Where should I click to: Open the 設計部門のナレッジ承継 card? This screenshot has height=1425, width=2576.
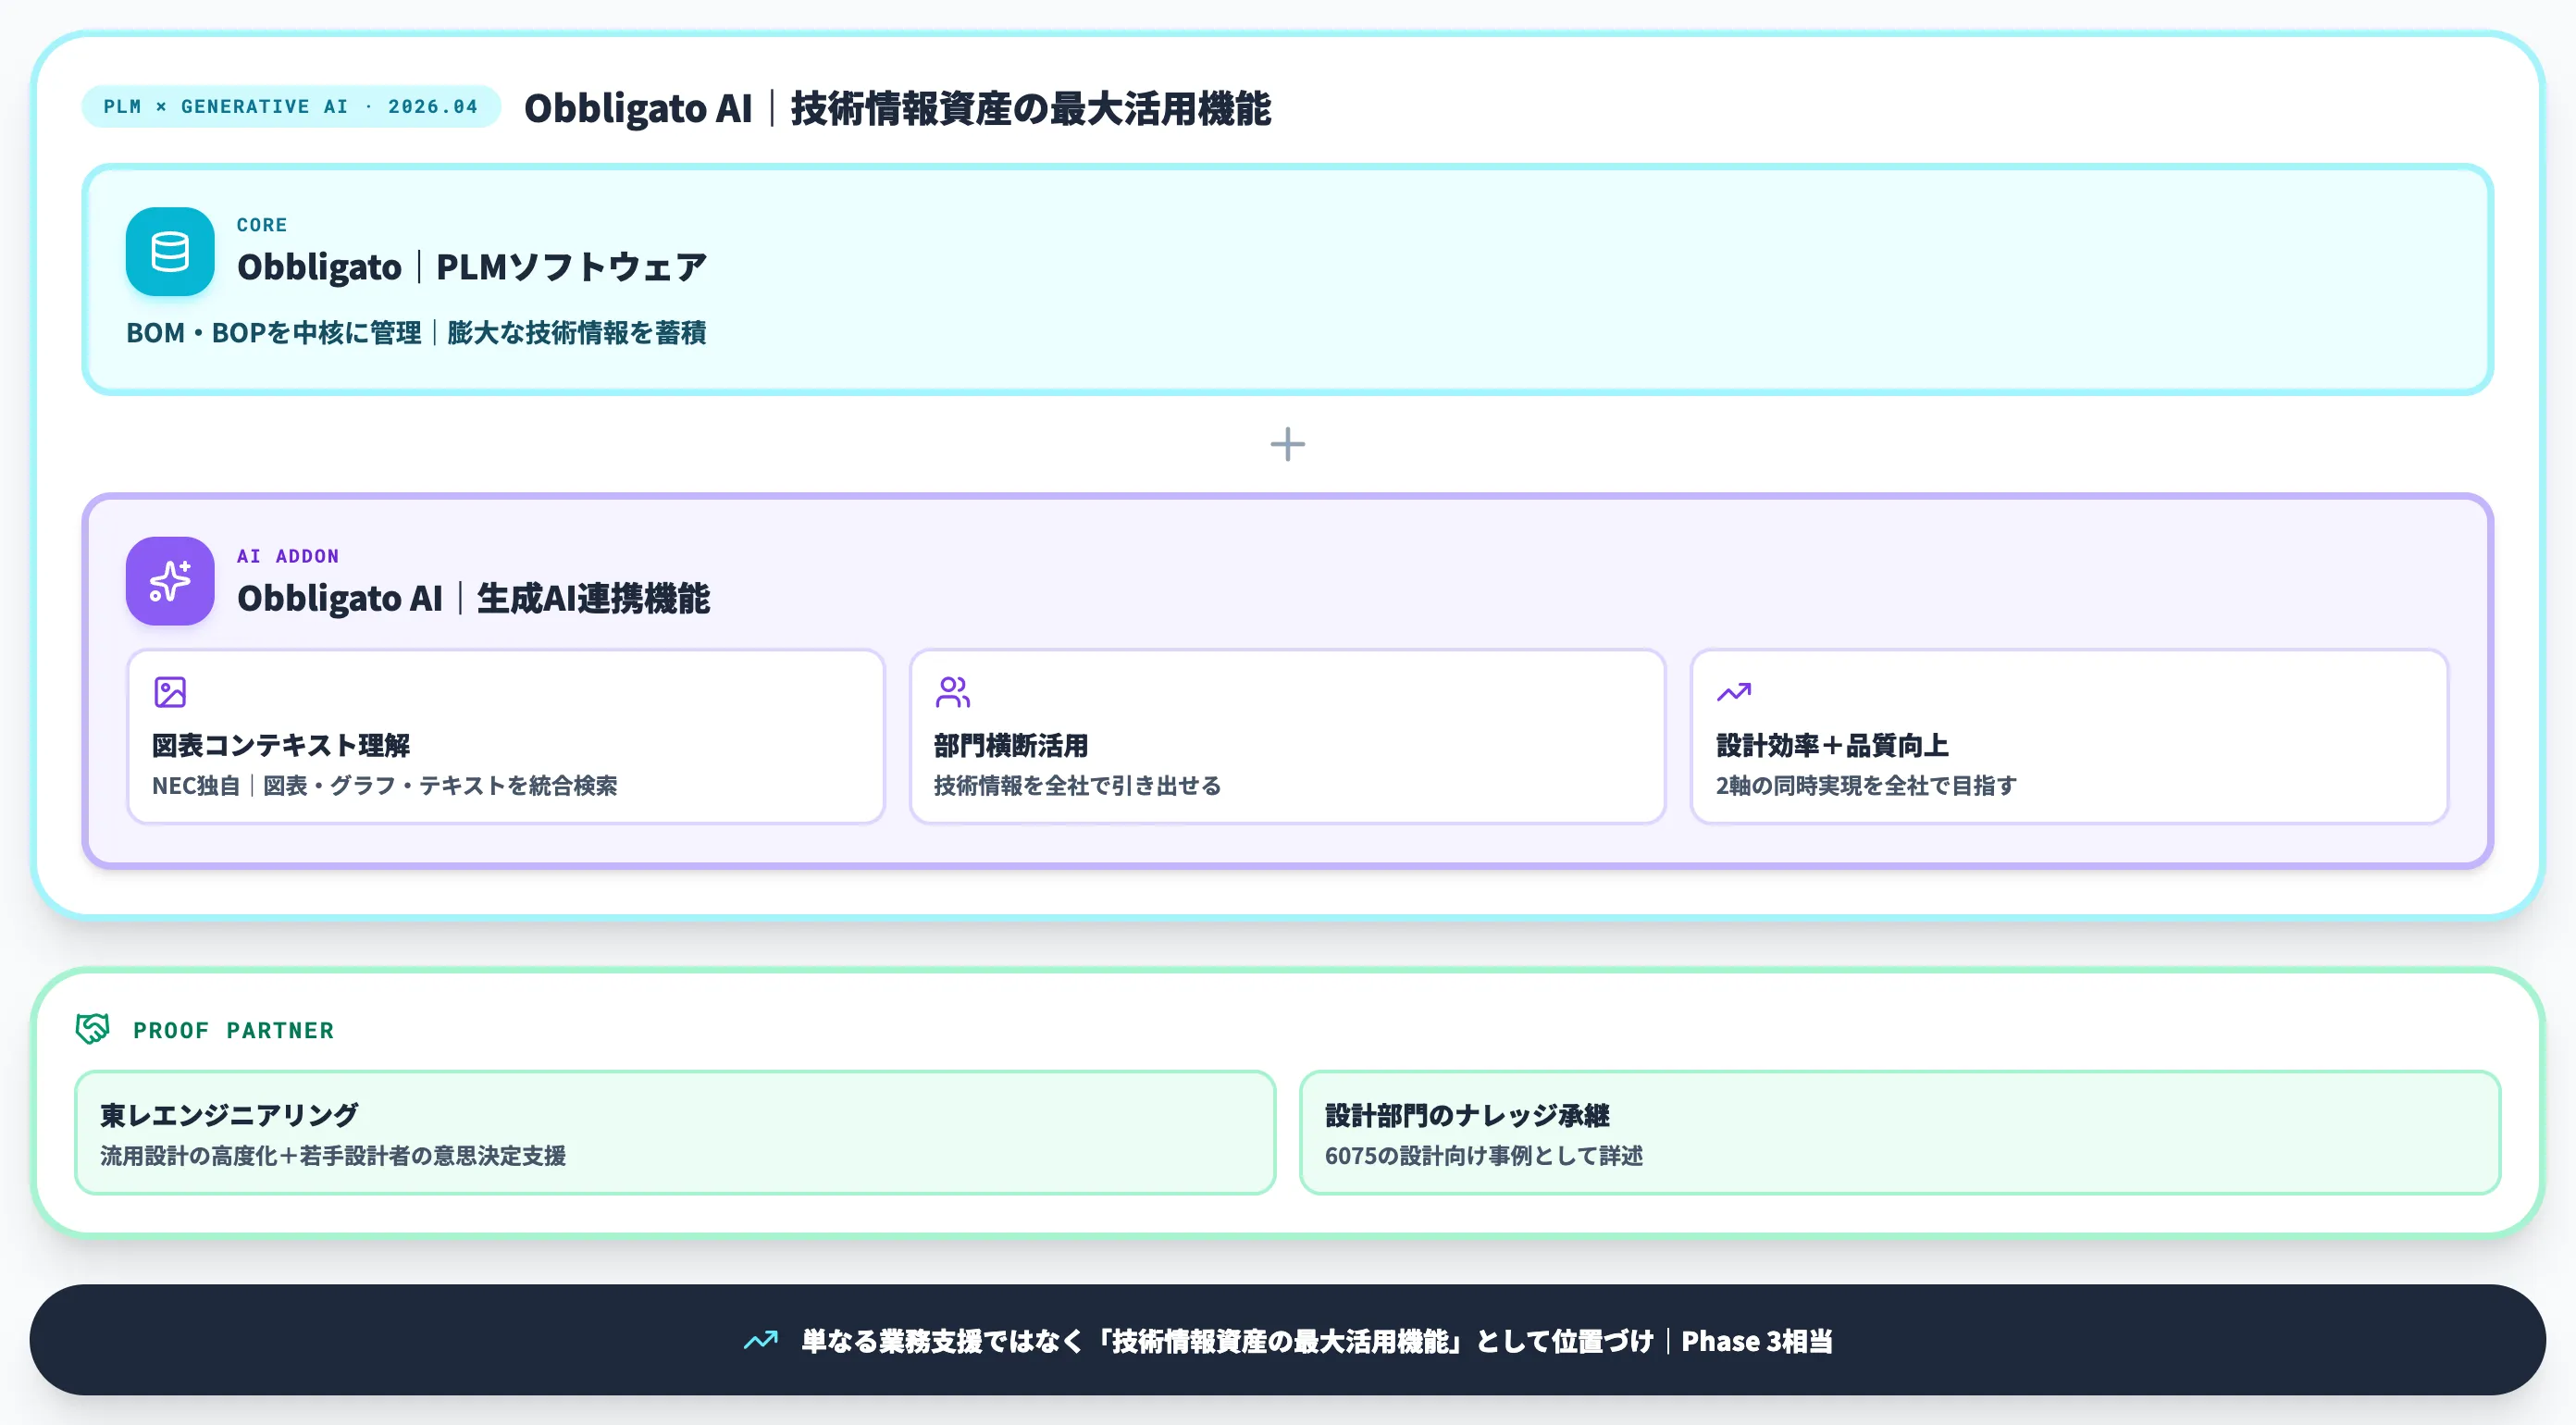tap(1900, 1132)
